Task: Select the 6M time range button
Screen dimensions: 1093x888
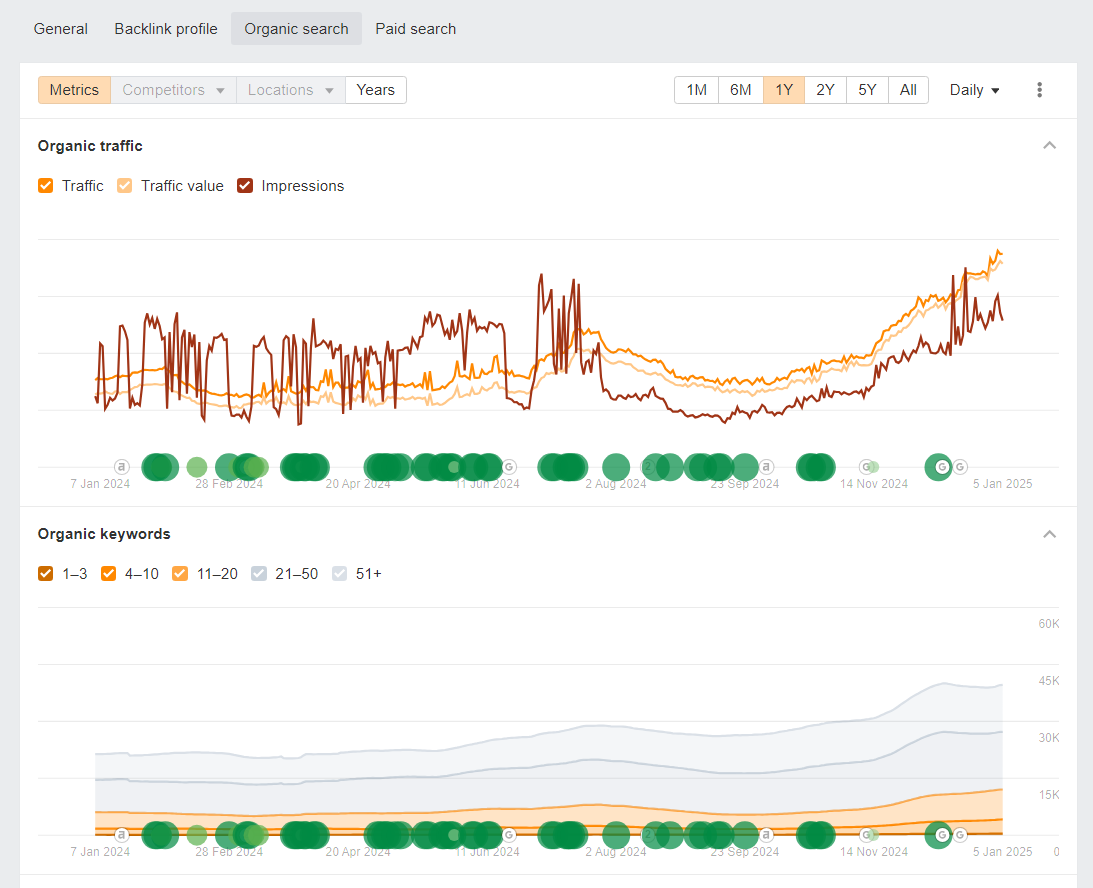Action: tap(740, 90)
